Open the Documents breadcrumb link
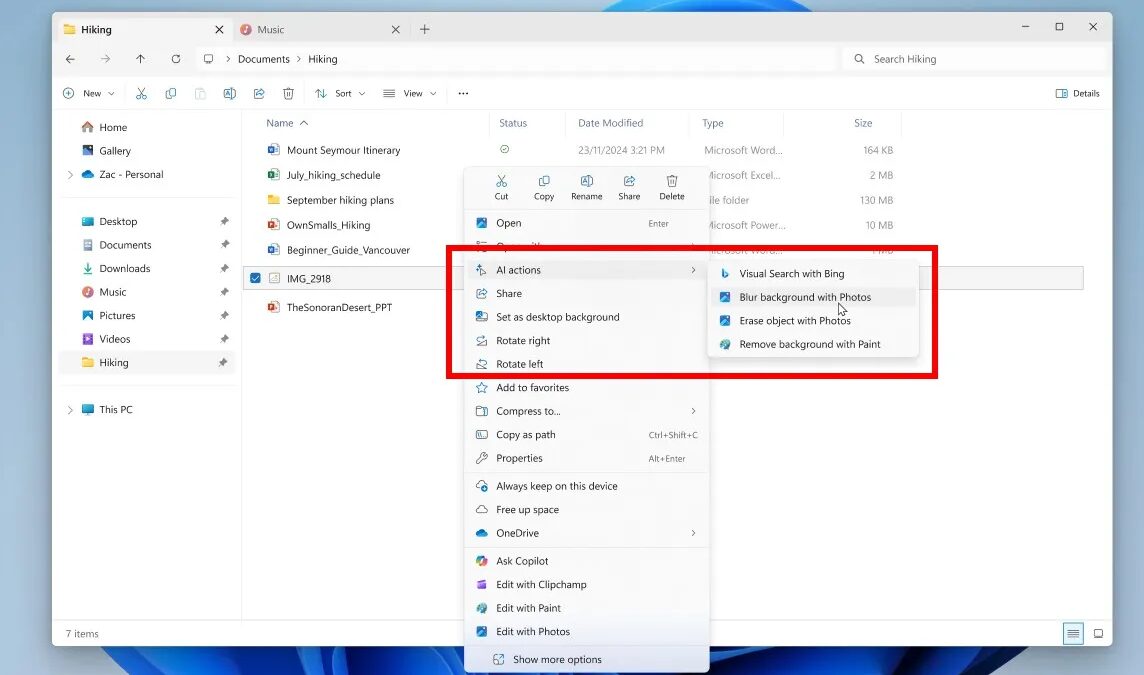This screenshot has height=675, width=1144. click(x=263, y=59)
